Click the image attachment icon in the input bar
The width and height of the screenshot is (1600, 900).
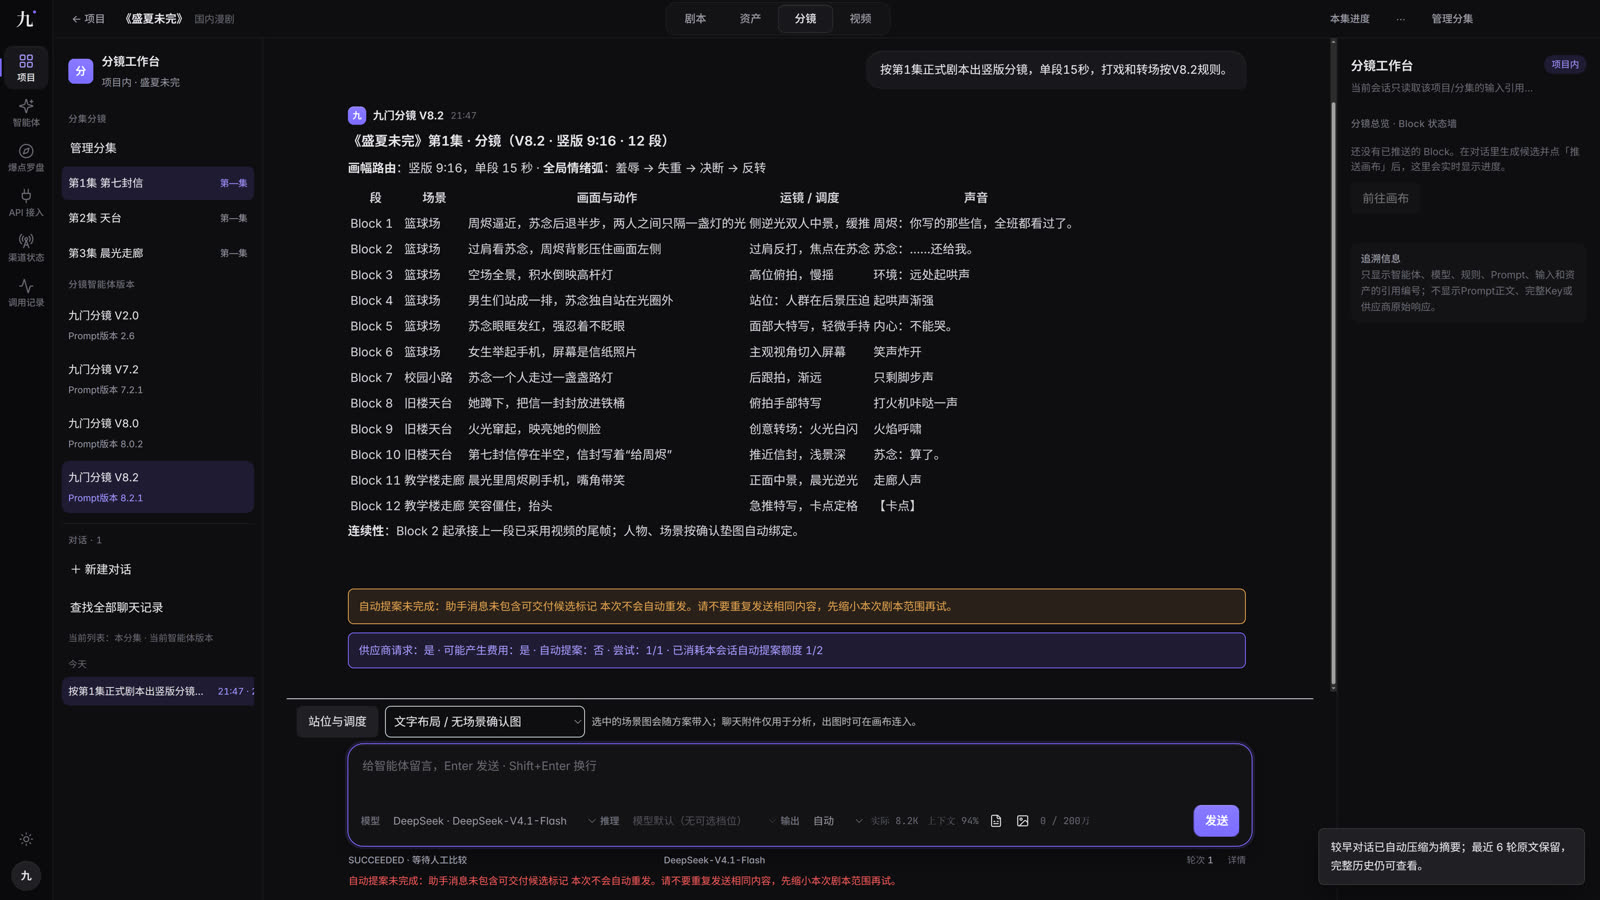(x=1022, y=821)
